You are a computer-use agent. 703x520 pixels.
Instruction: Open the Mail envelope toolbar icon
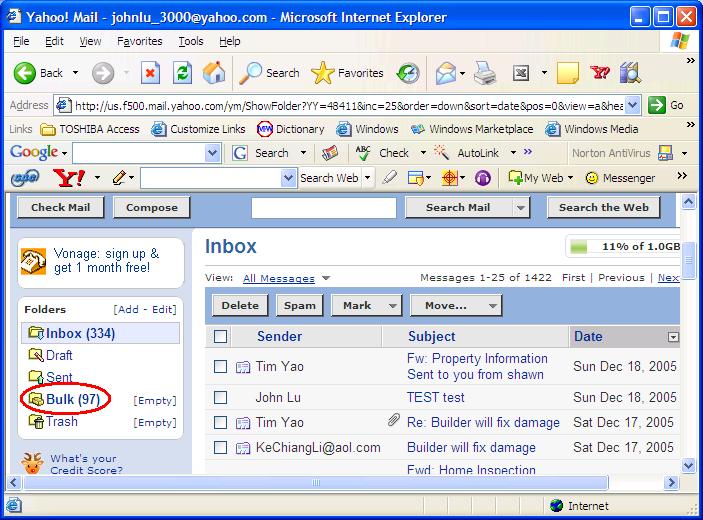[x=446, y=73]
